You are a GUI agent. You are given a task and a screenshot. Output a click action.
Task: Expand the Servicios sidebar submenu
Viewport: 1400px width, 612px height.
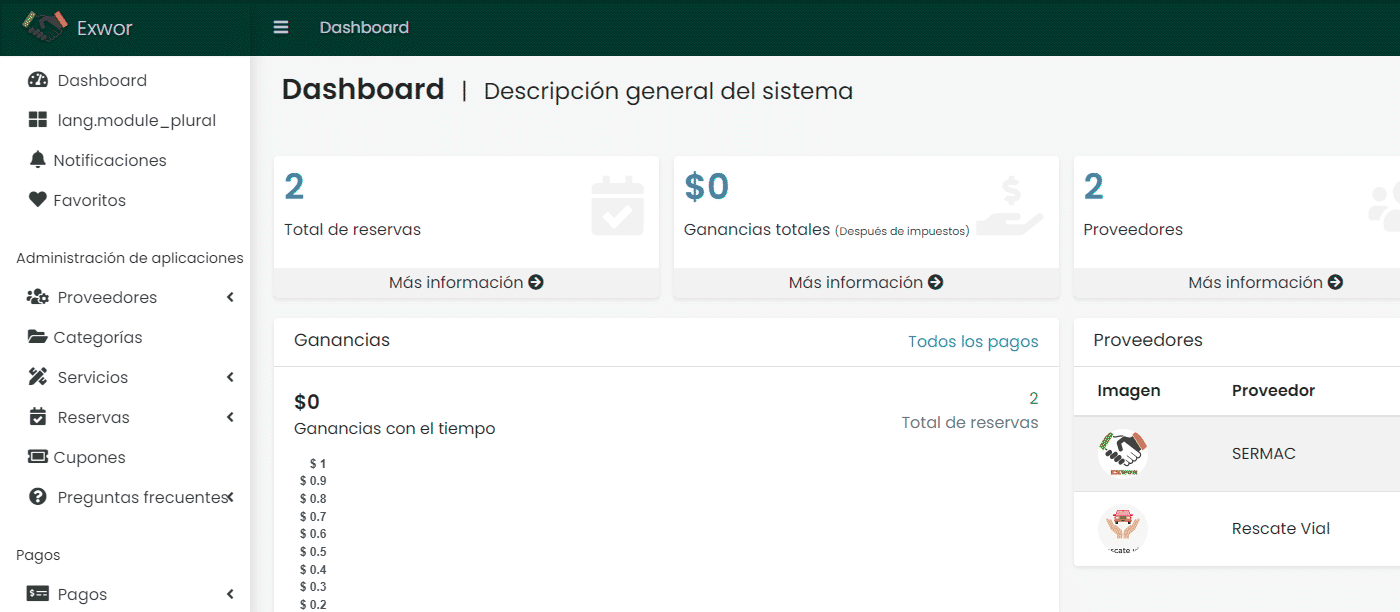(230, 377)
